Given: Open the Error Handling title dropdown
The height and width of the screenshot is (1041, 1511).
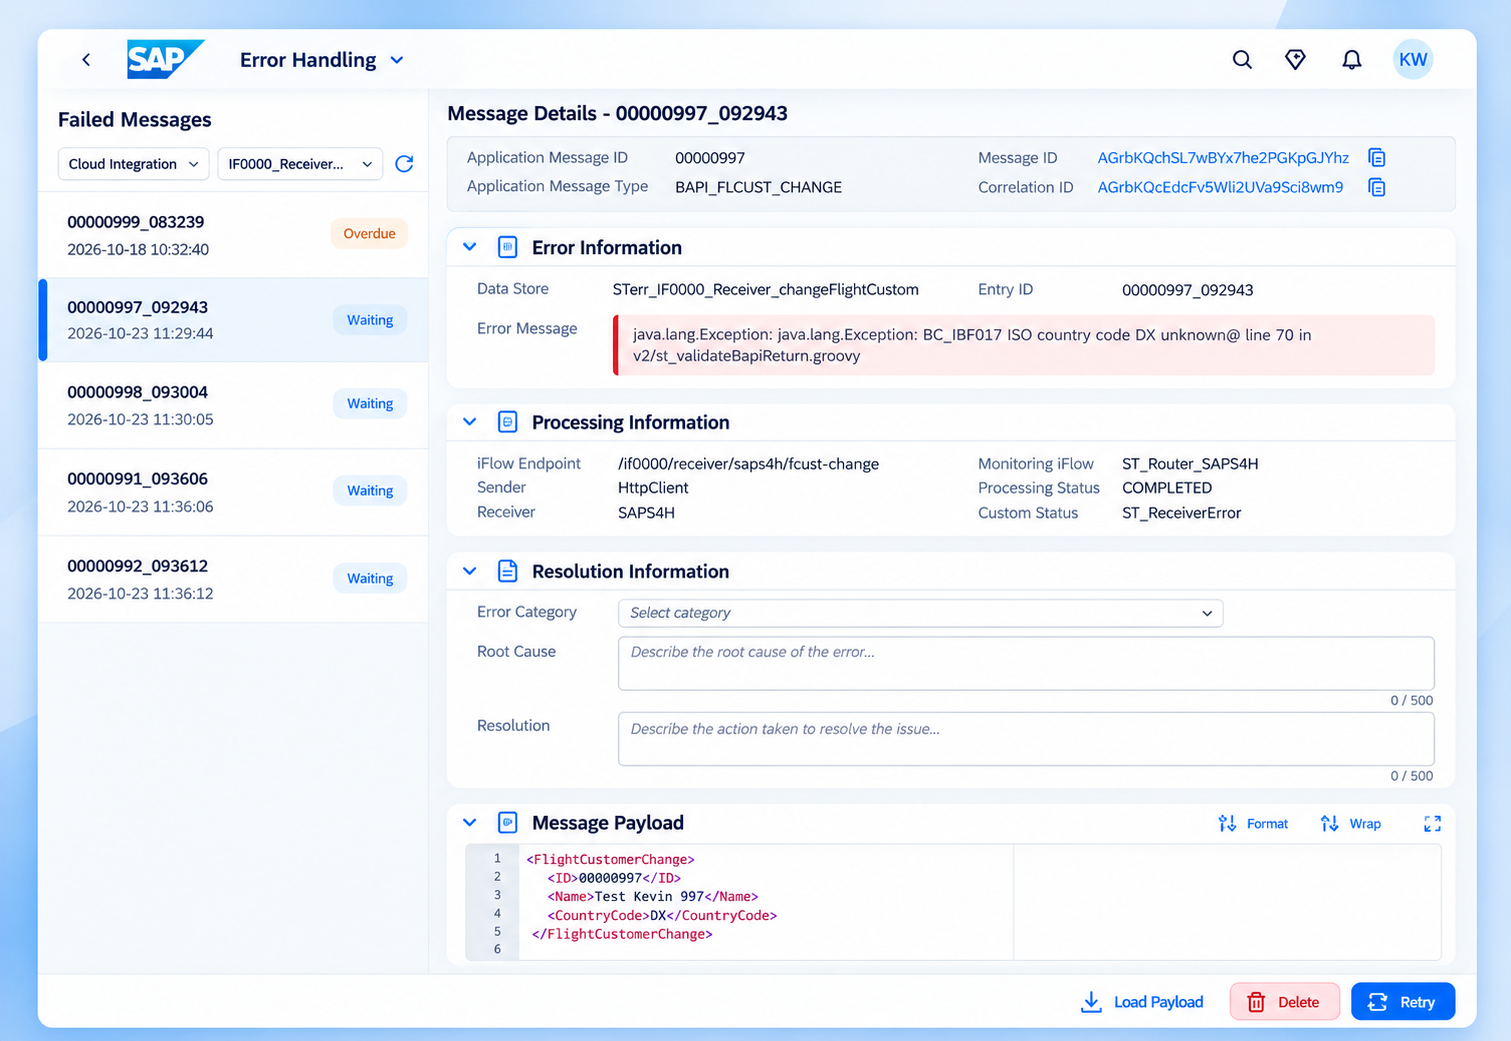Looking at the screenshot, I should 322,60.
